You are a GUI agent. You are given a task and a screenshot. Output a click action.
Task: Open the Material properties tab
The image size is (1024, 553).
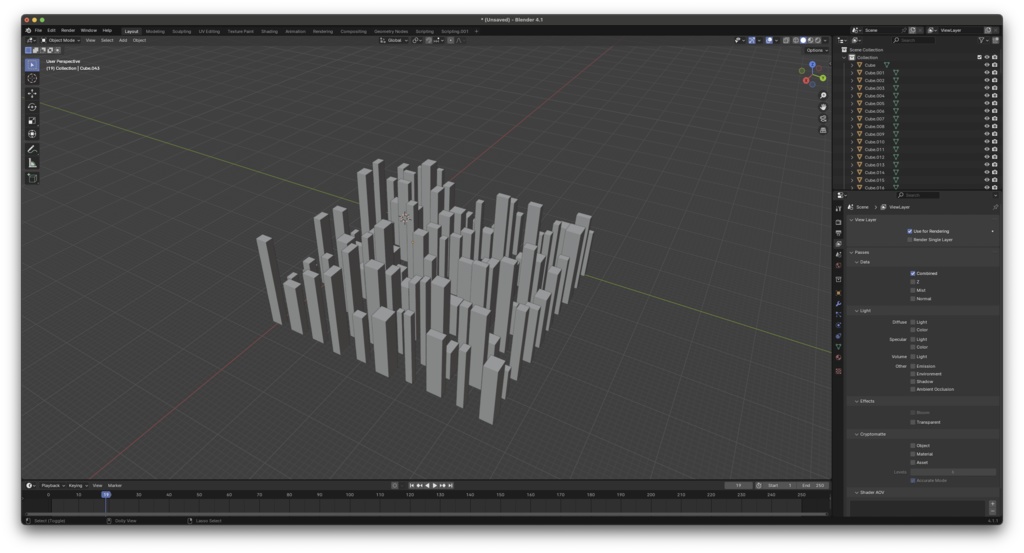coord(839,358)
